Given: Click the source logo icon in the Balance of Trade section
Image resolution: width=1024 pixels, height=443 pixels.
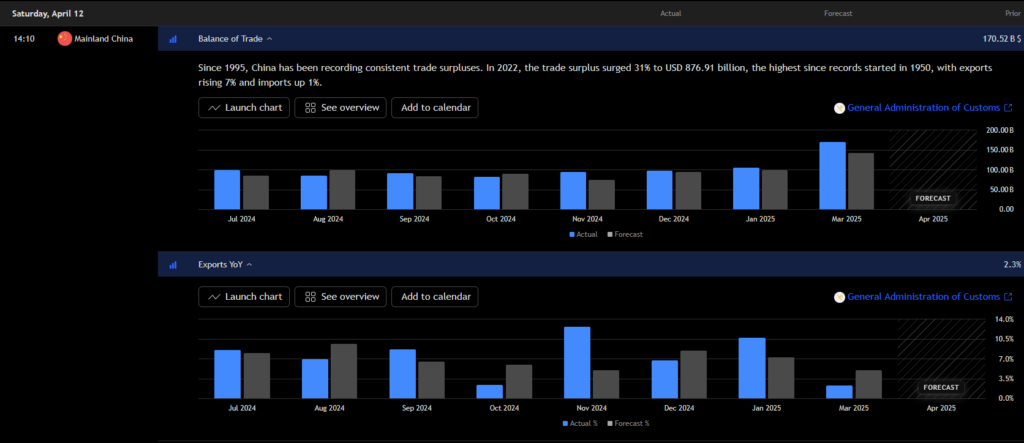Looking at the screenshot, I should point(839,108).
